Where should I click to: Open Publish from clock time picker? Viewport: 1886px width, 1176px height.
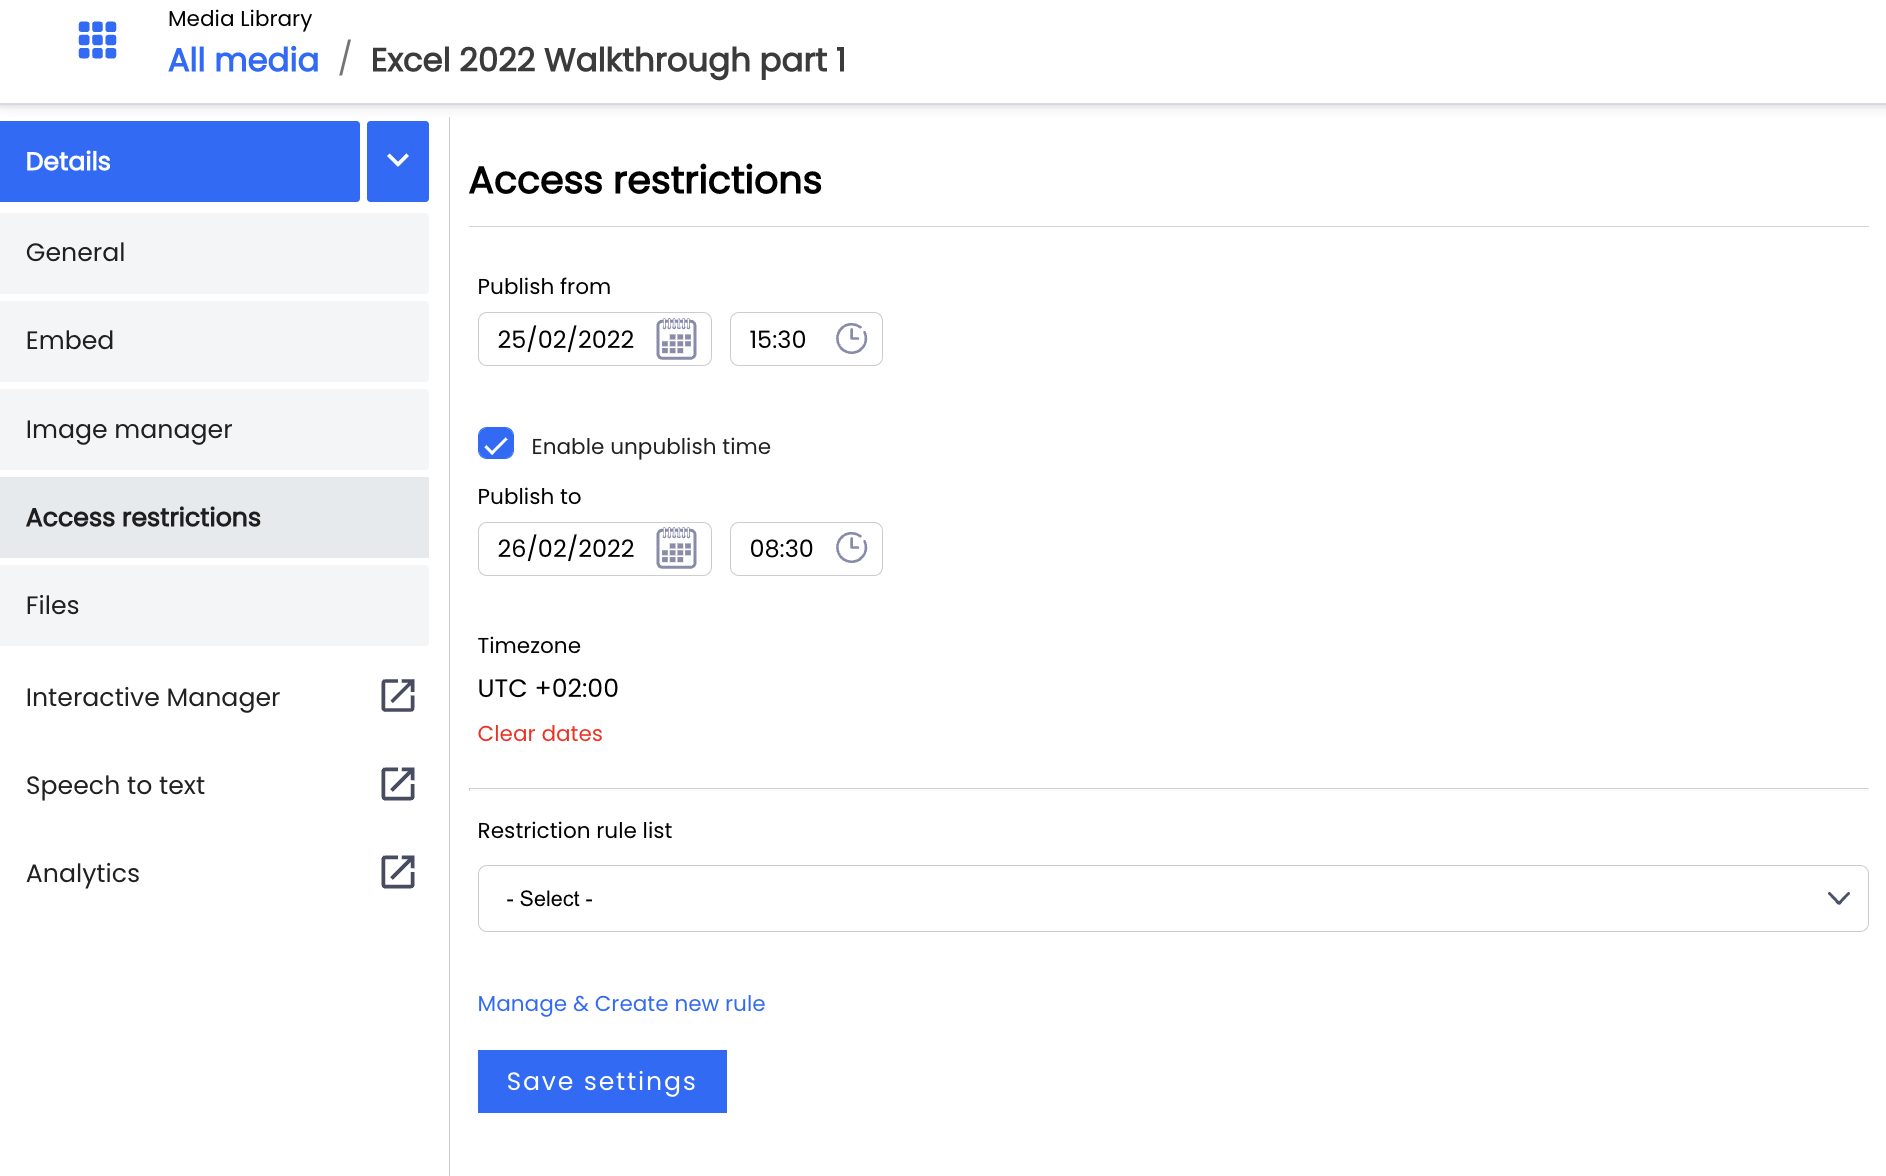click(851, 339)
